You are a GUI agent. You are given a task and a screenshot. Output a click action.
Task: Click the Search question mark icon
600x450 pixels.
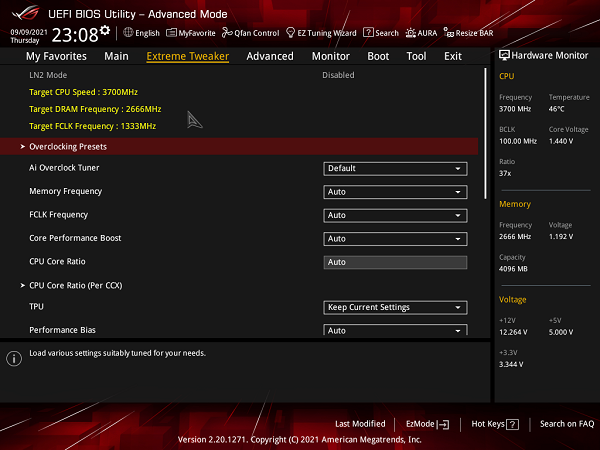coord(368,33)
